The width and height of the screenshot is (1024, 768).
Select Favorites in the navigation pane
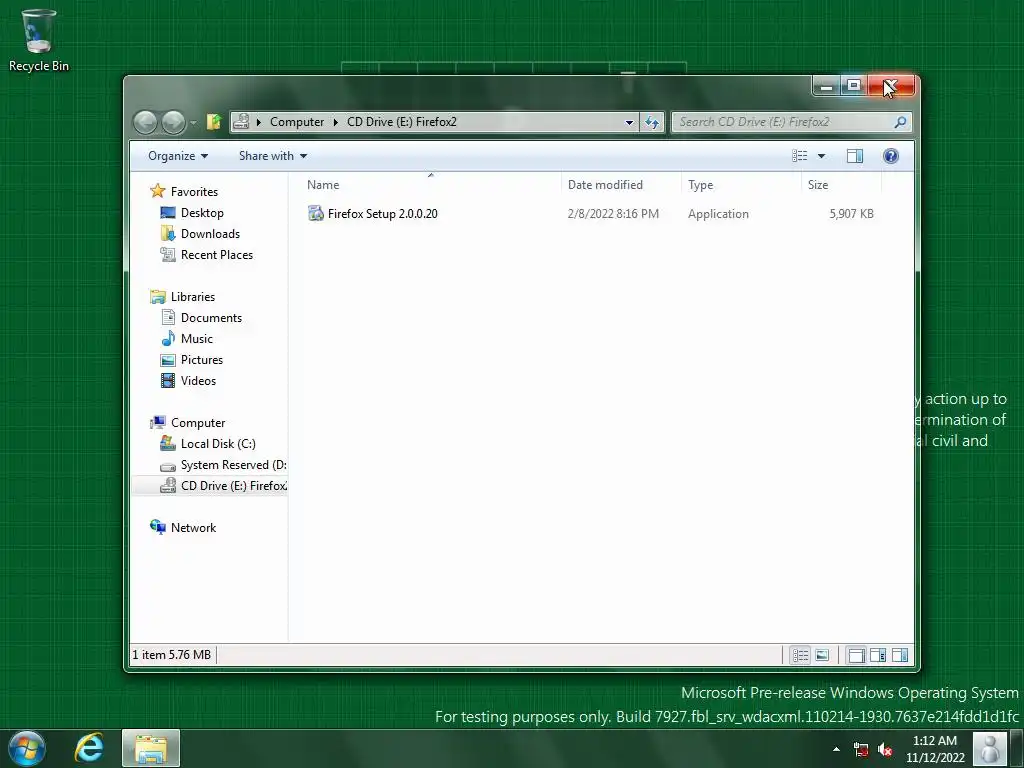tap(194, 192)
